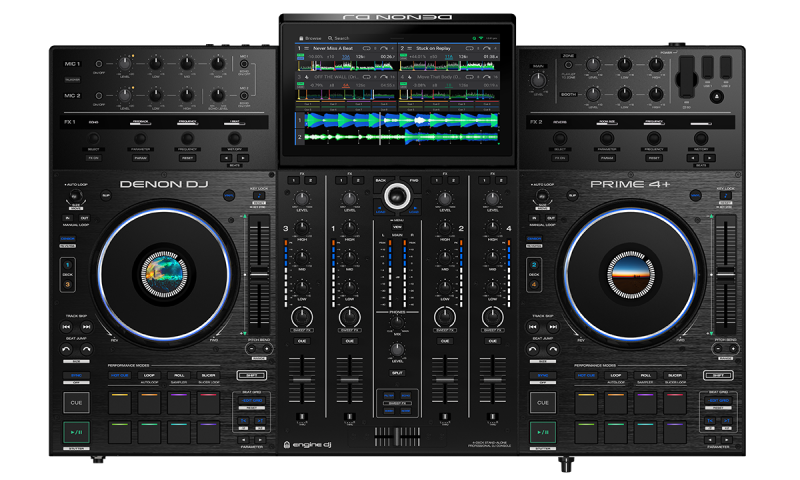
Task: Grab channel 1 volume fader
Action: [x=349, y=380]
